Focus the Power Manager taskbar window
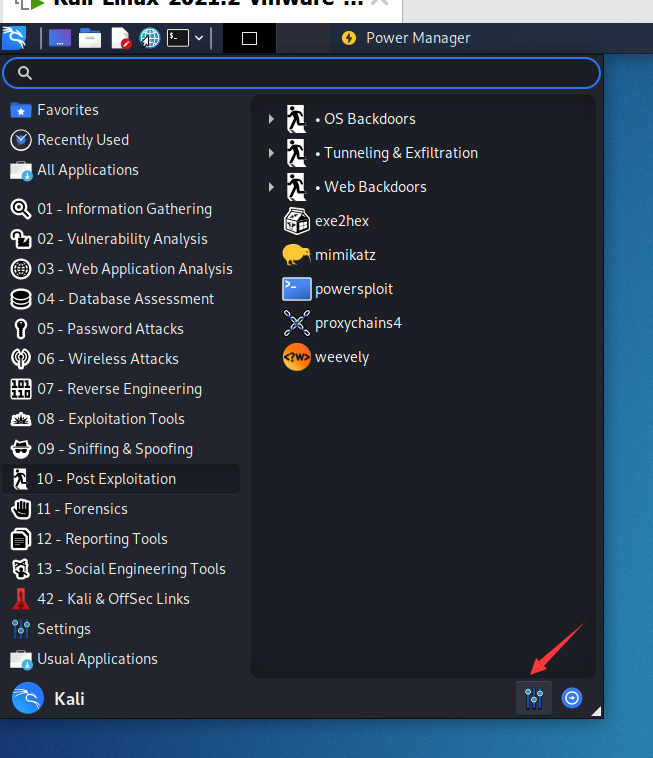653x758 pixels. pyautogui.click(x=406, y=38)
